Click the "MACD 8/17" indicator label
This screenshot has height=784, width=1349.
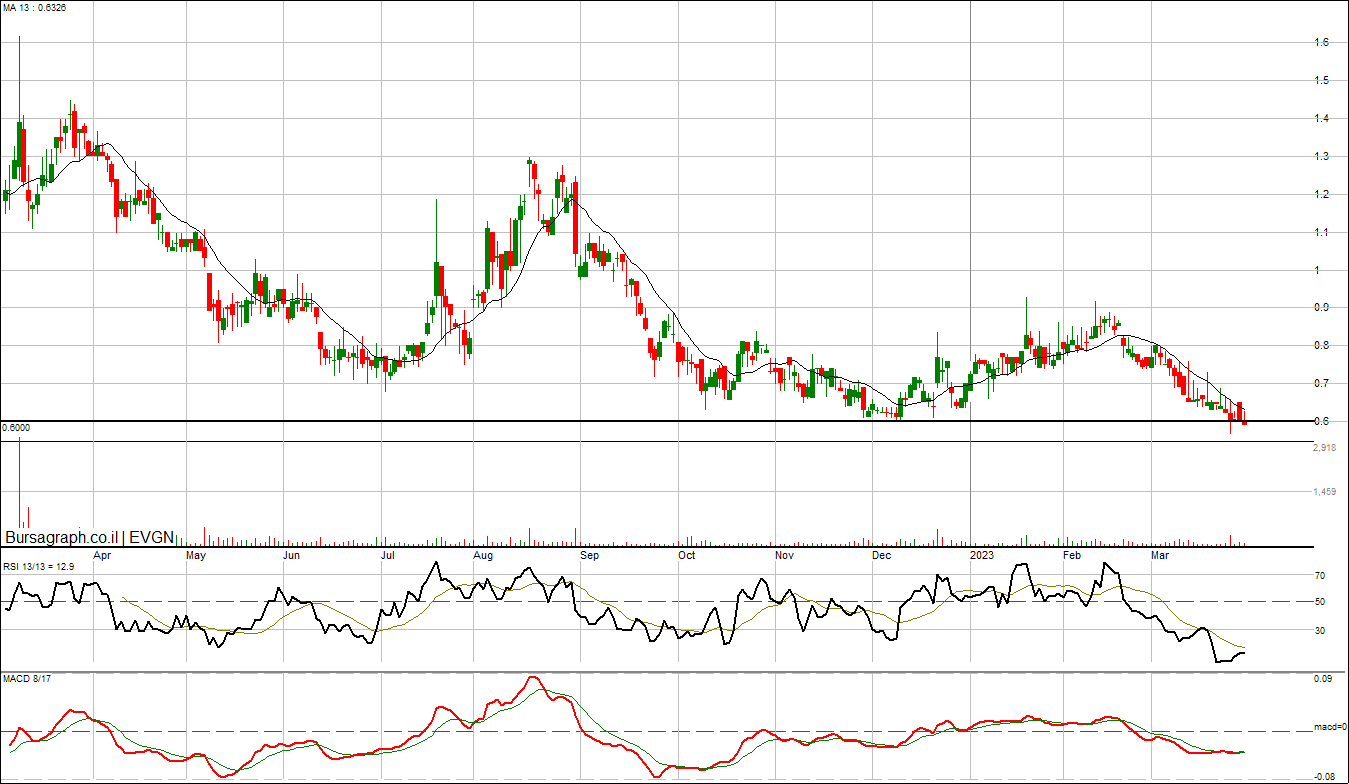(x=25, y=680)
